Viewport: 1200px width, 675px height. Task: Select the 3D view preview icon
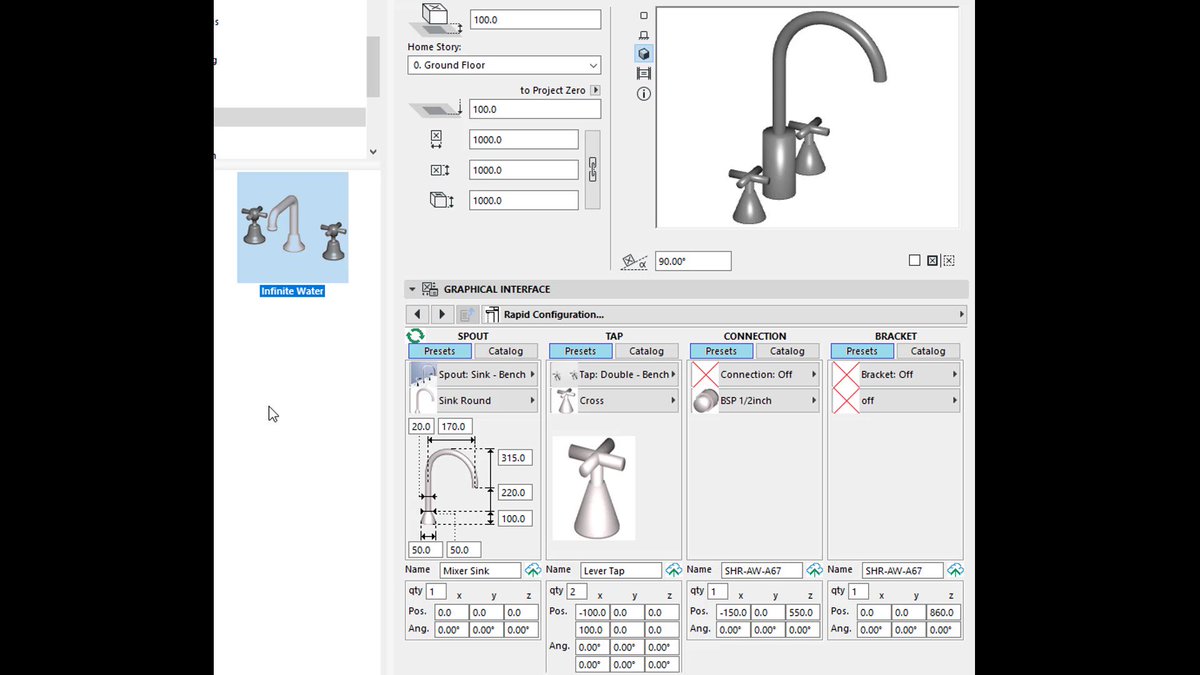[644, 54]
